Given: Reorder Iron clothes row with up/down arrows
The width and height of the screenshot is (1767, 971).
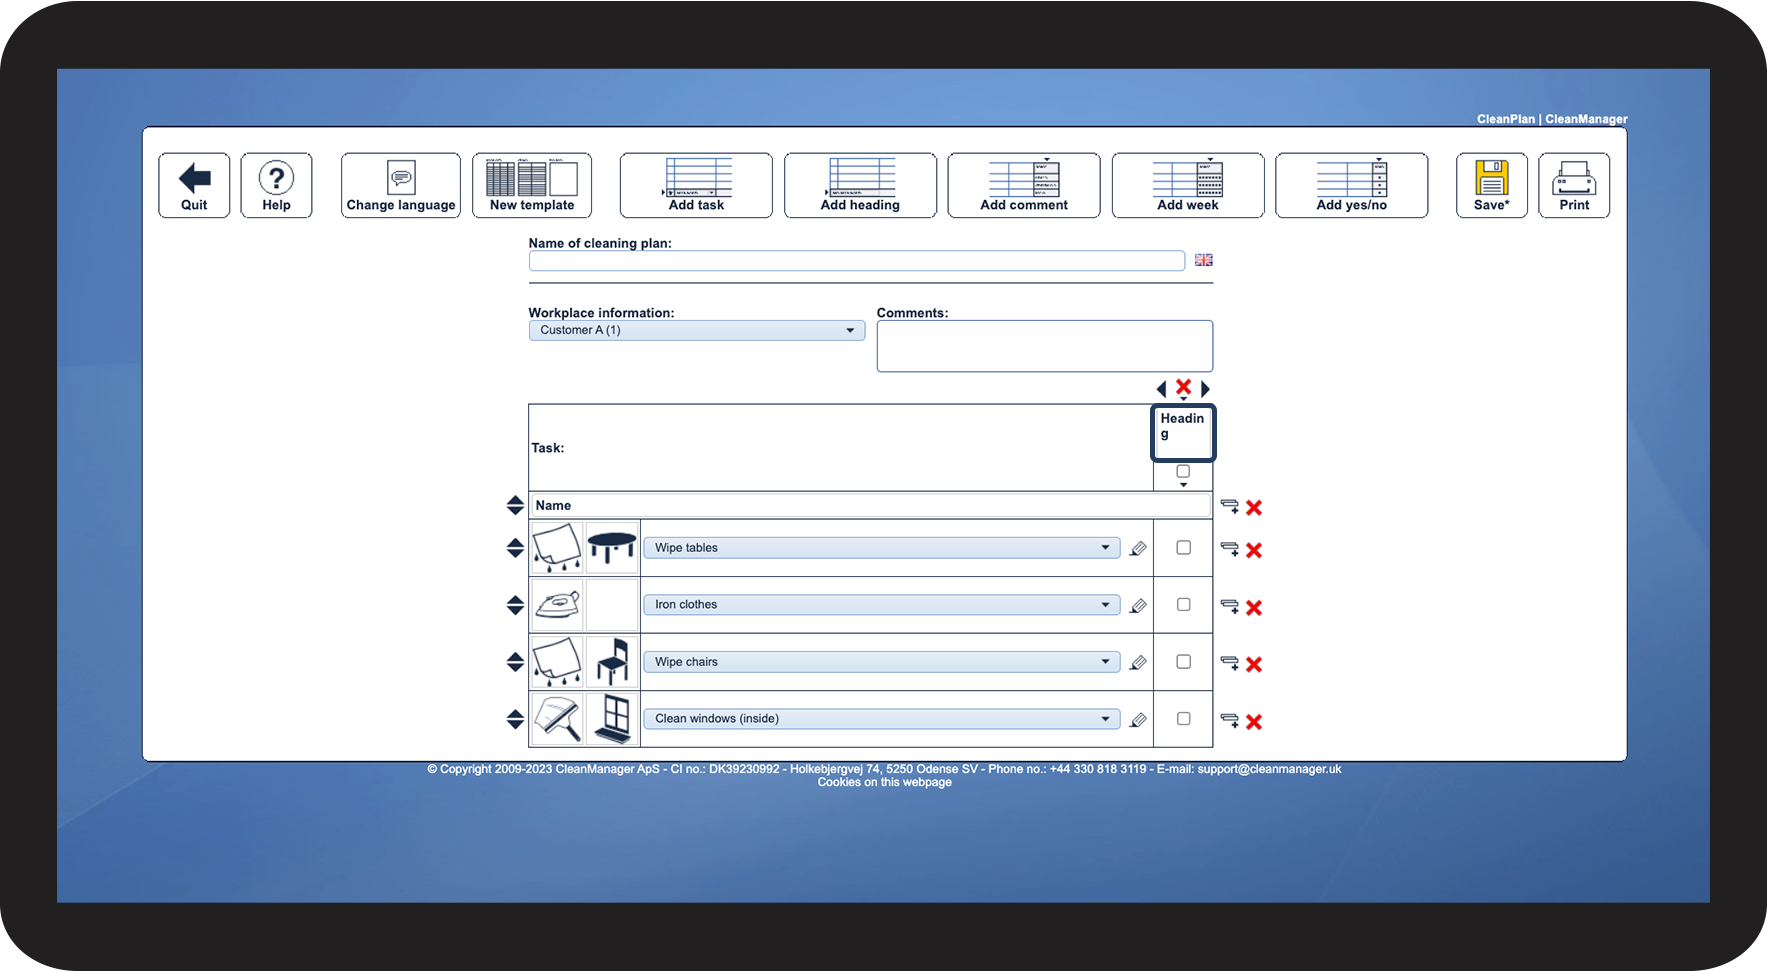Looking at the screenshot, I should (515, 605).
